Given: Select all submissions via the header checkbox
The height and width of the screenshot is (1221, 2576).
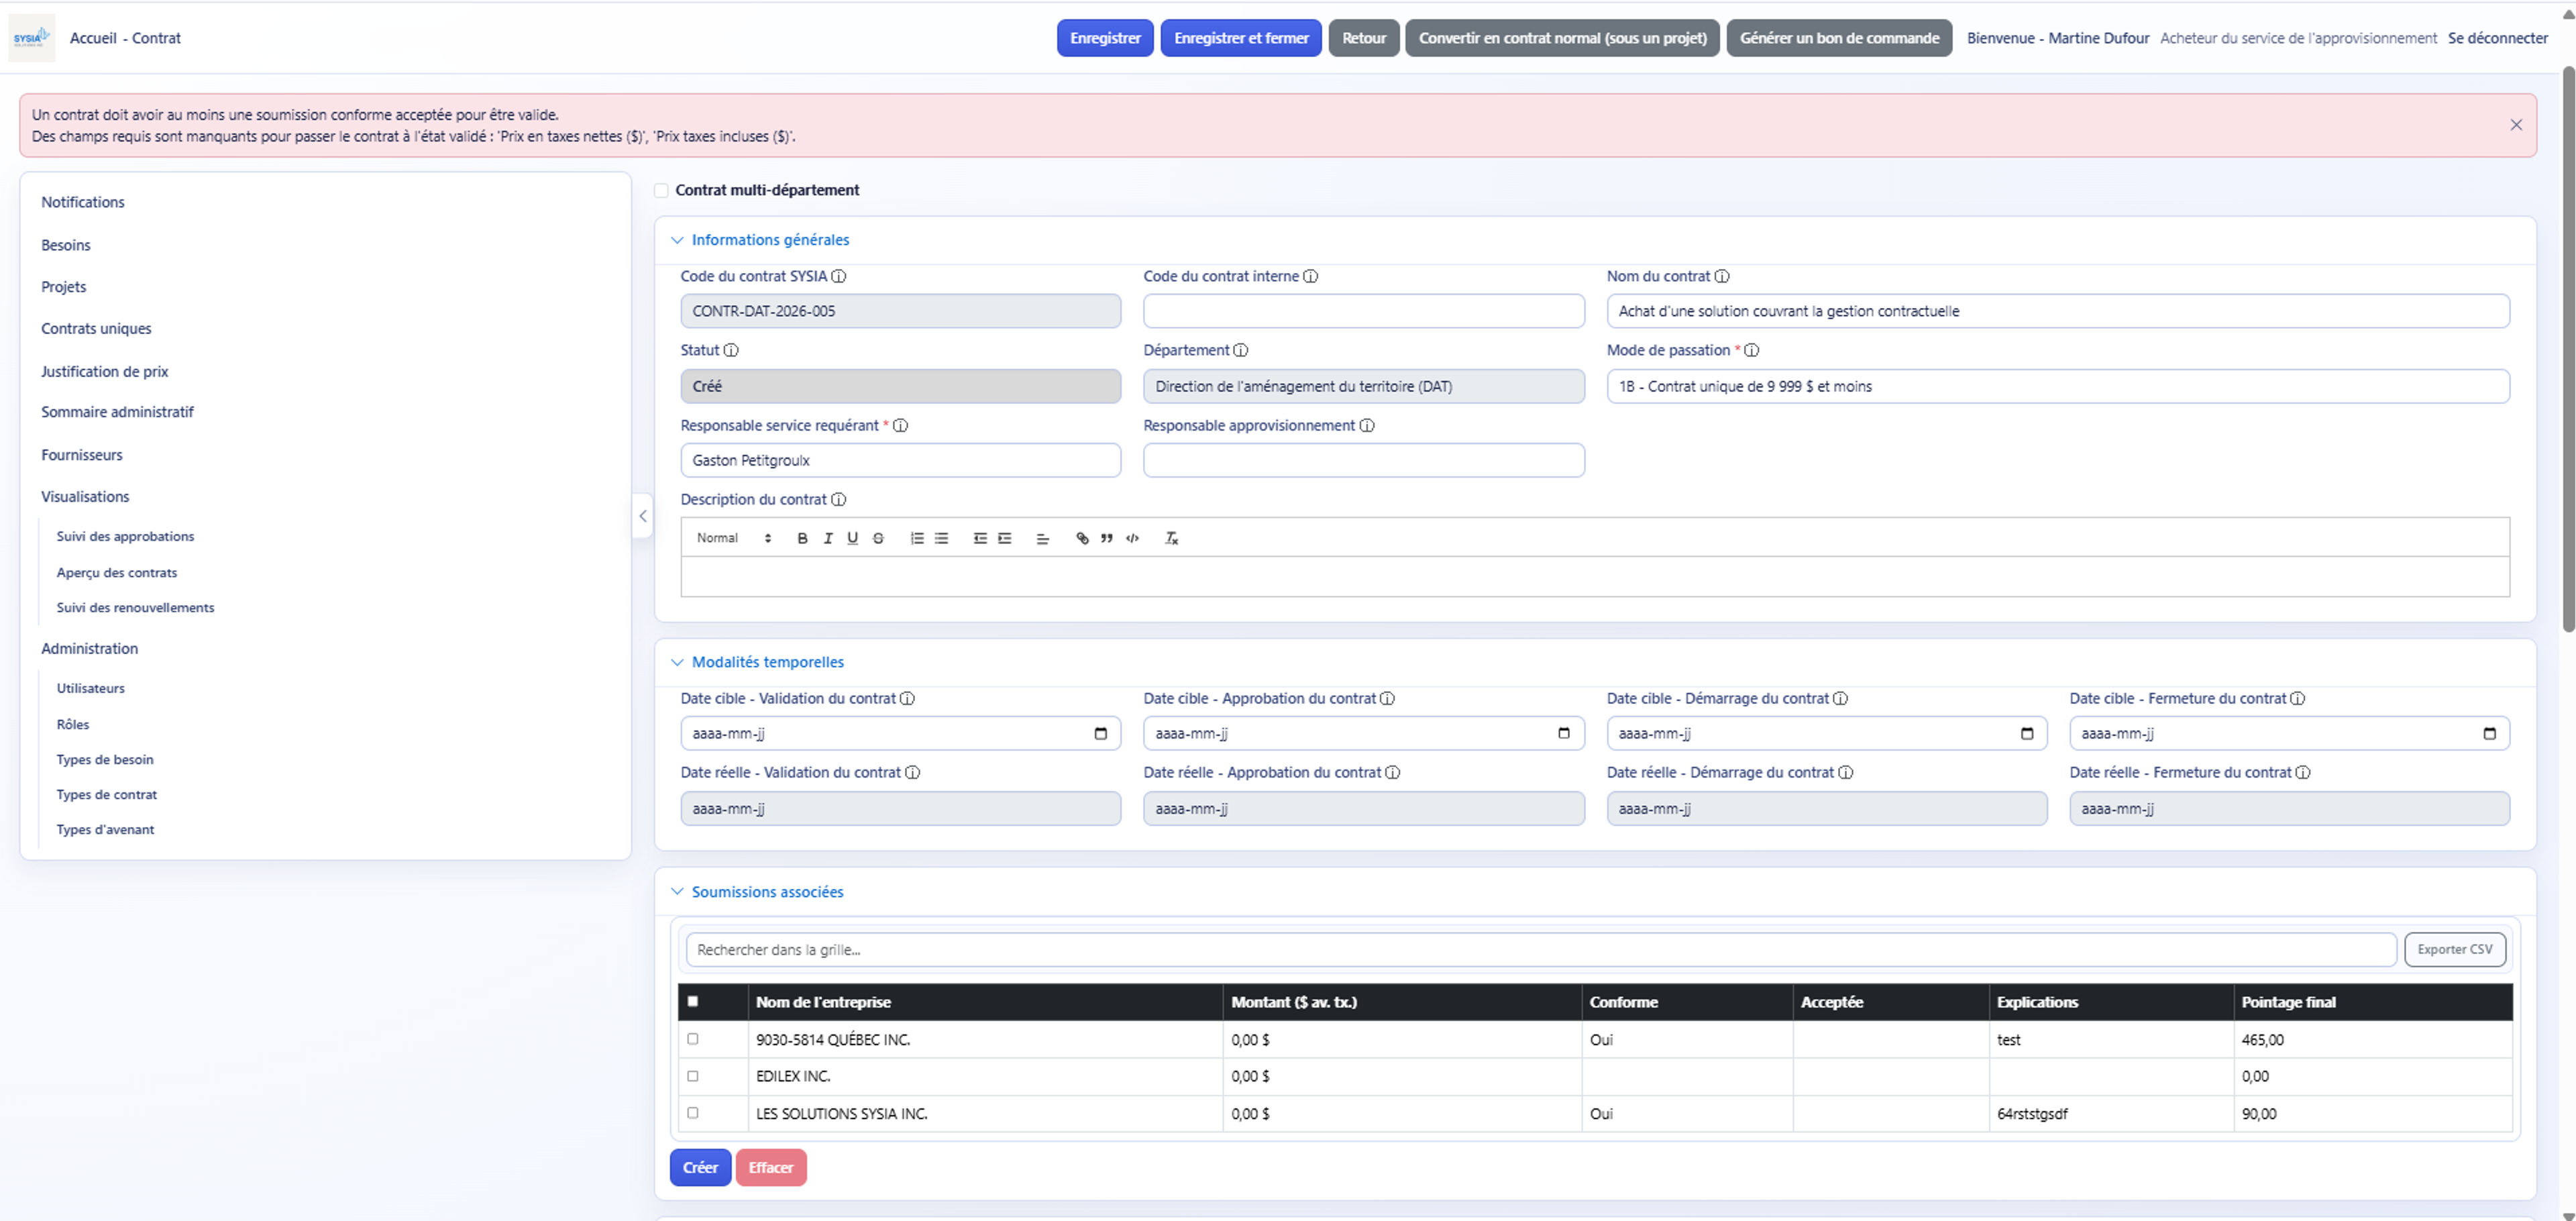Looking at the screenshot, I should [x=693, y=1001].
